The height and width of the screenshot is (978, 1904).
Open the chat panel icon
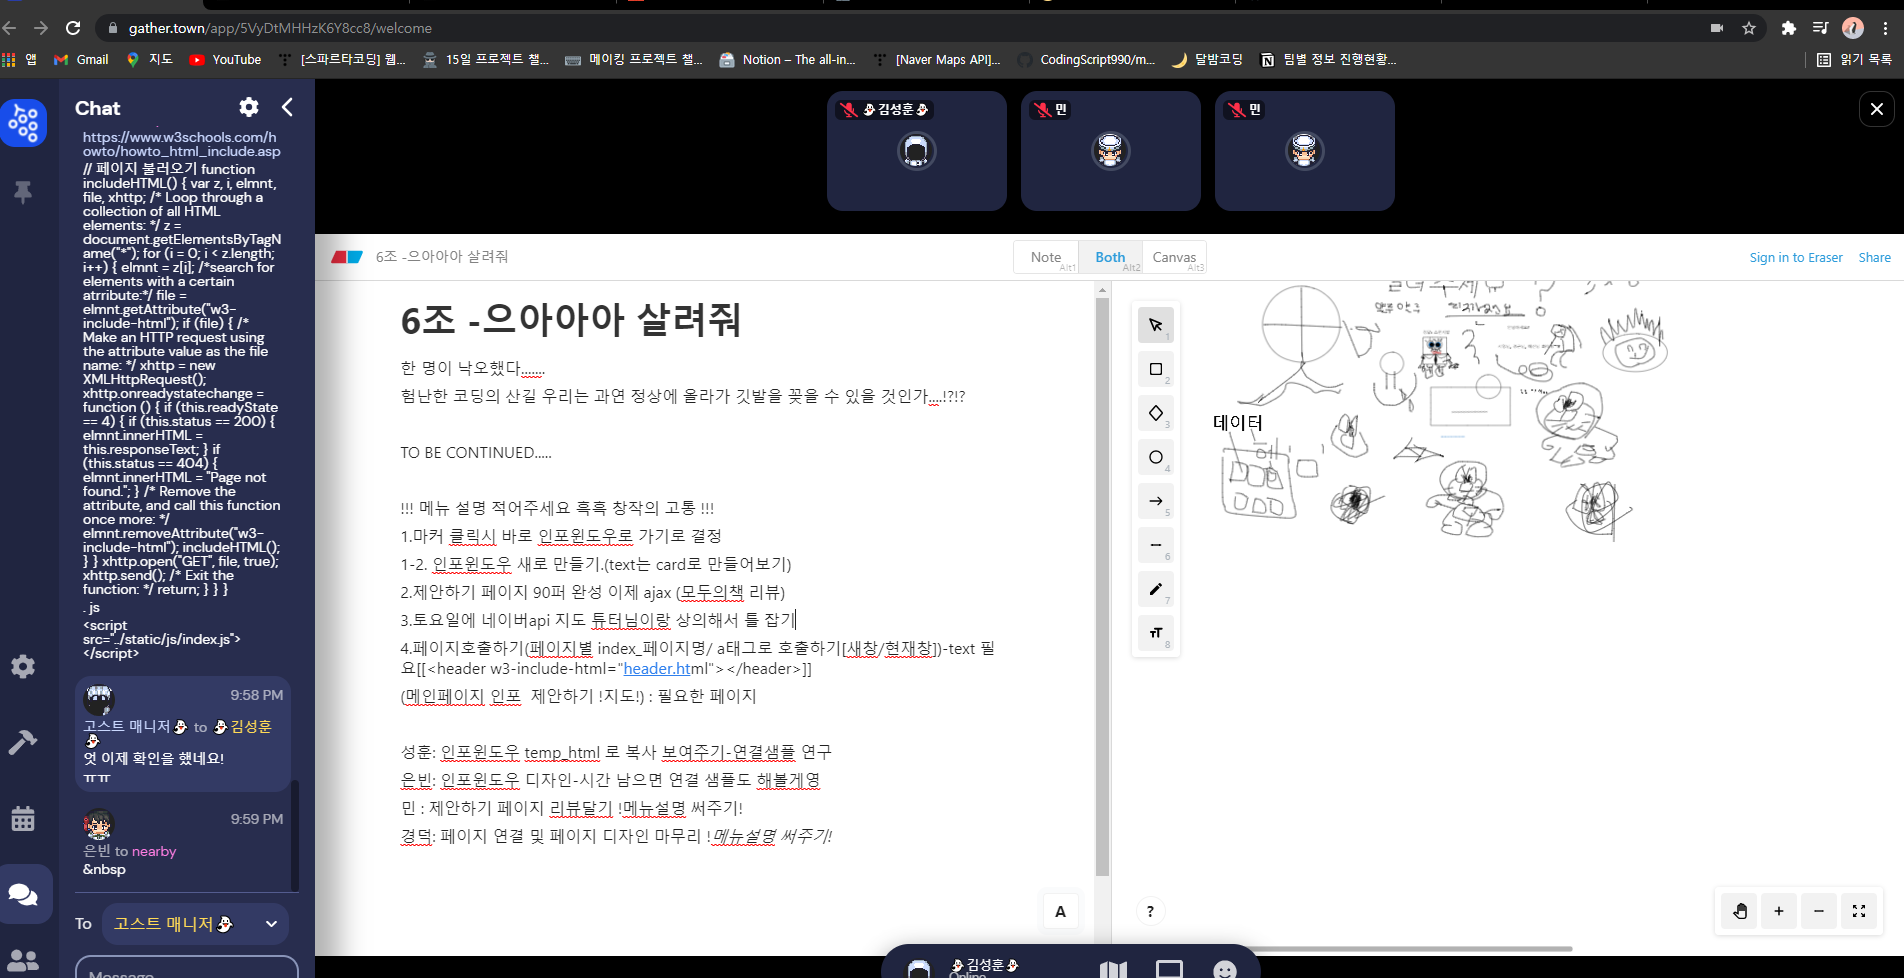pyautogui.click(x=25, y=894)
